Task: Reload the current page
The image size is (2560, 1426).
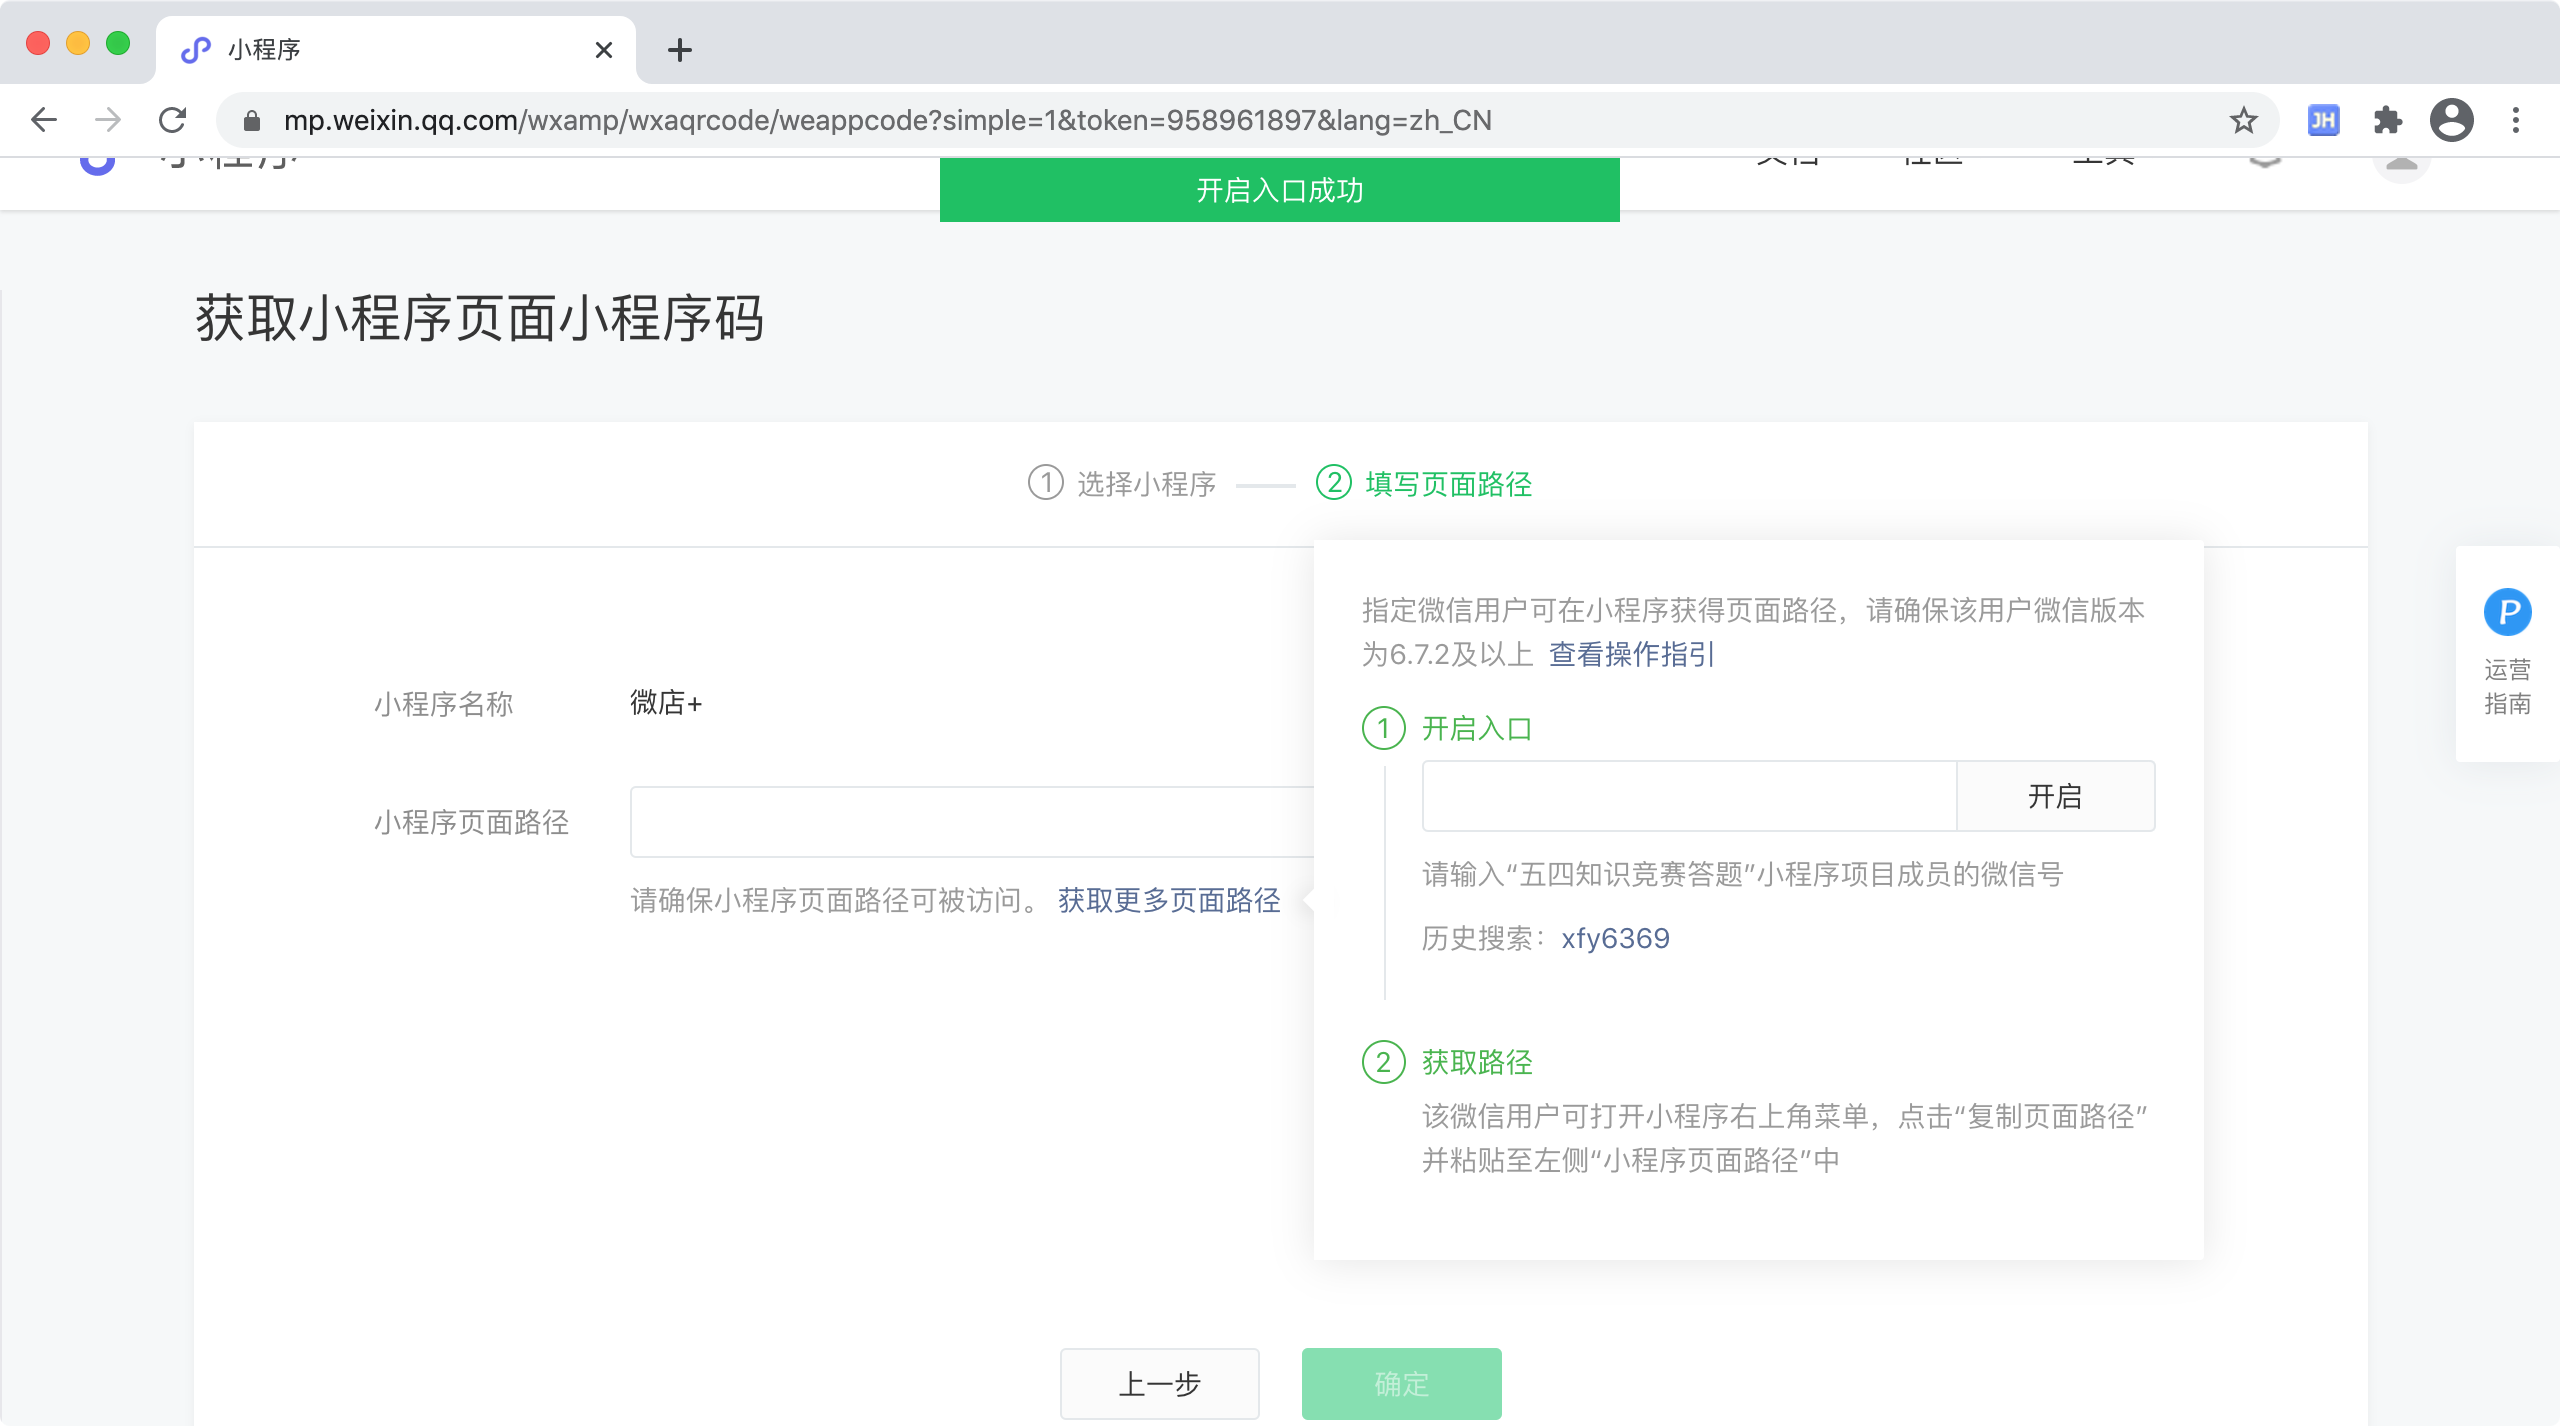Action: [x=172, y=120]
